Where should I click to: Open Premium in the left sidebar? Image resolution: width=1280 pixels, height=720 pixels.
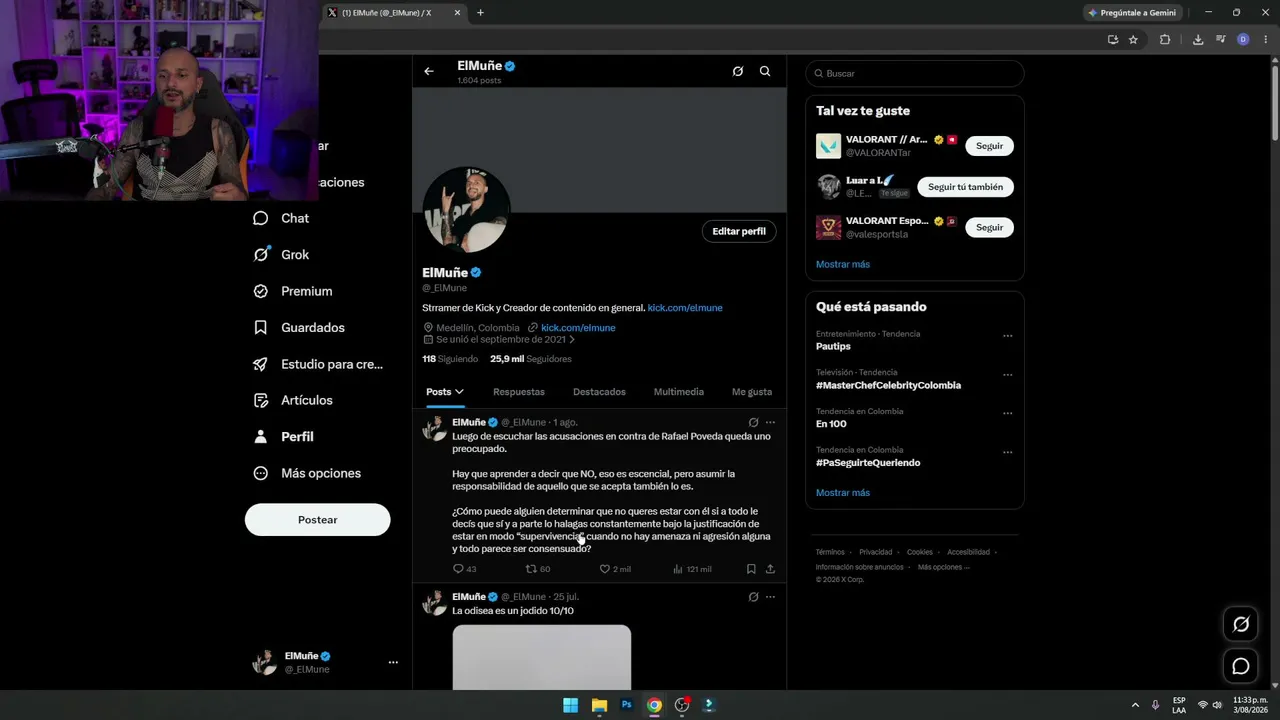(293, 291)
